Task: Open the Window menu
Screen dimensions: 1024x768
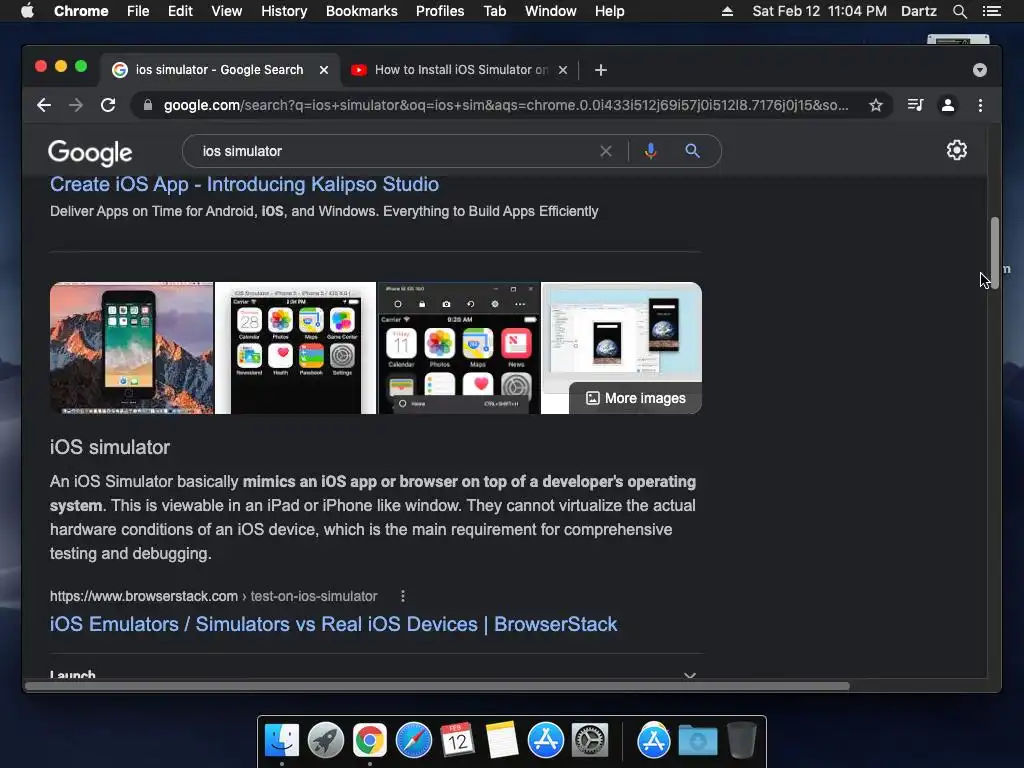Action: pyautogui.click(x=551, y=11)
